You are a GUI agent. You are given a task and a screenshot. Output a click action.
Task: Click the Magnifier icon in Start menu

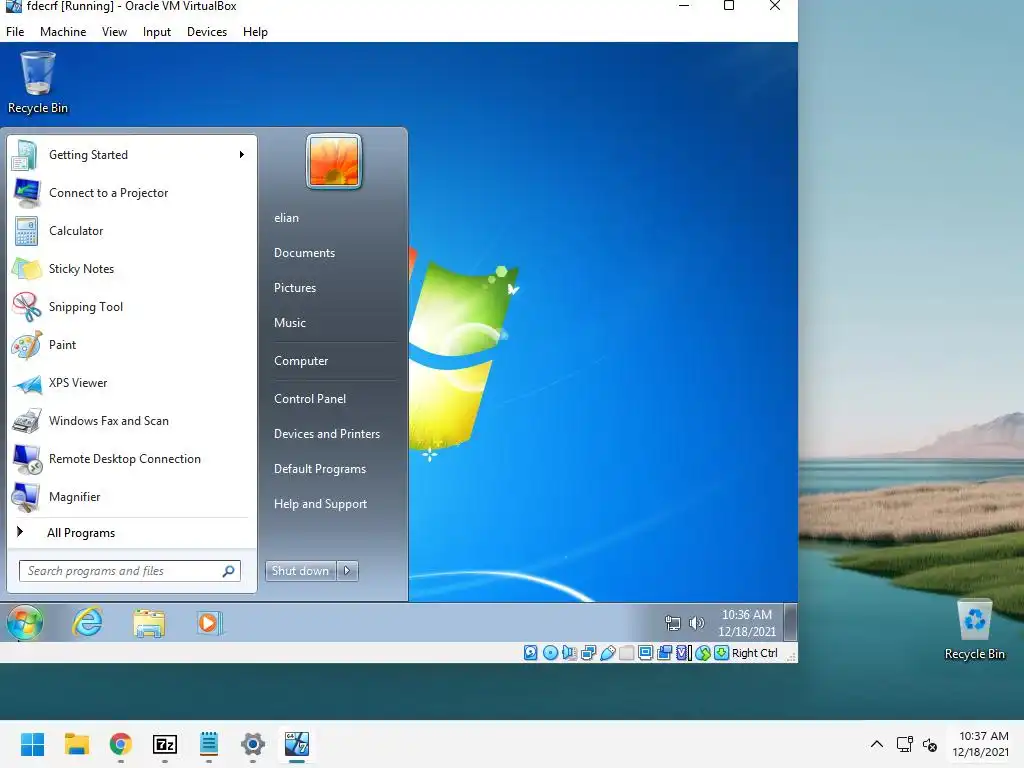tap(26, 497)
